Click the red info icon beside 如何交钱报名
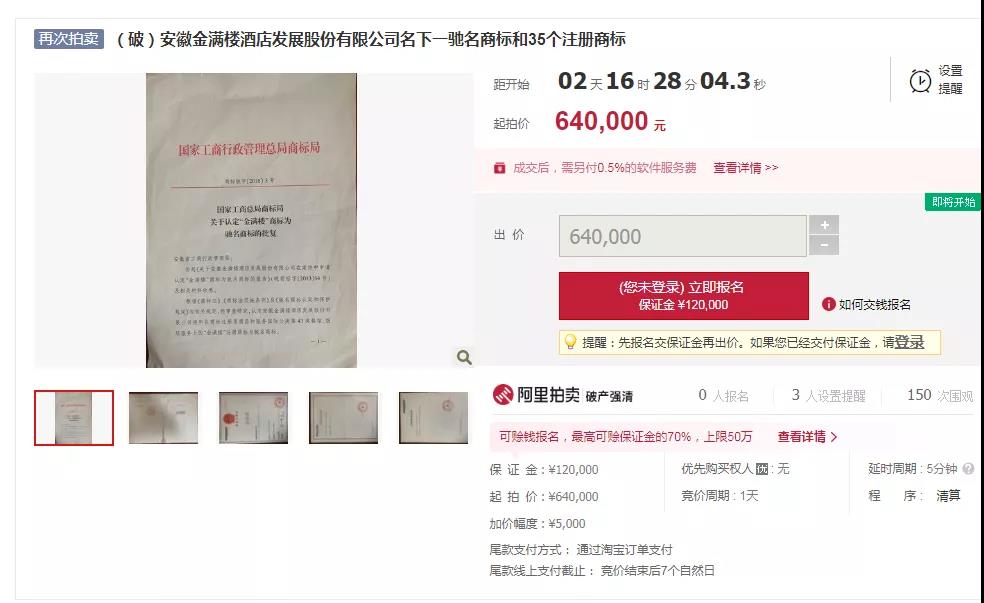This screenshot has height=603, width=984. pos(828,304)
